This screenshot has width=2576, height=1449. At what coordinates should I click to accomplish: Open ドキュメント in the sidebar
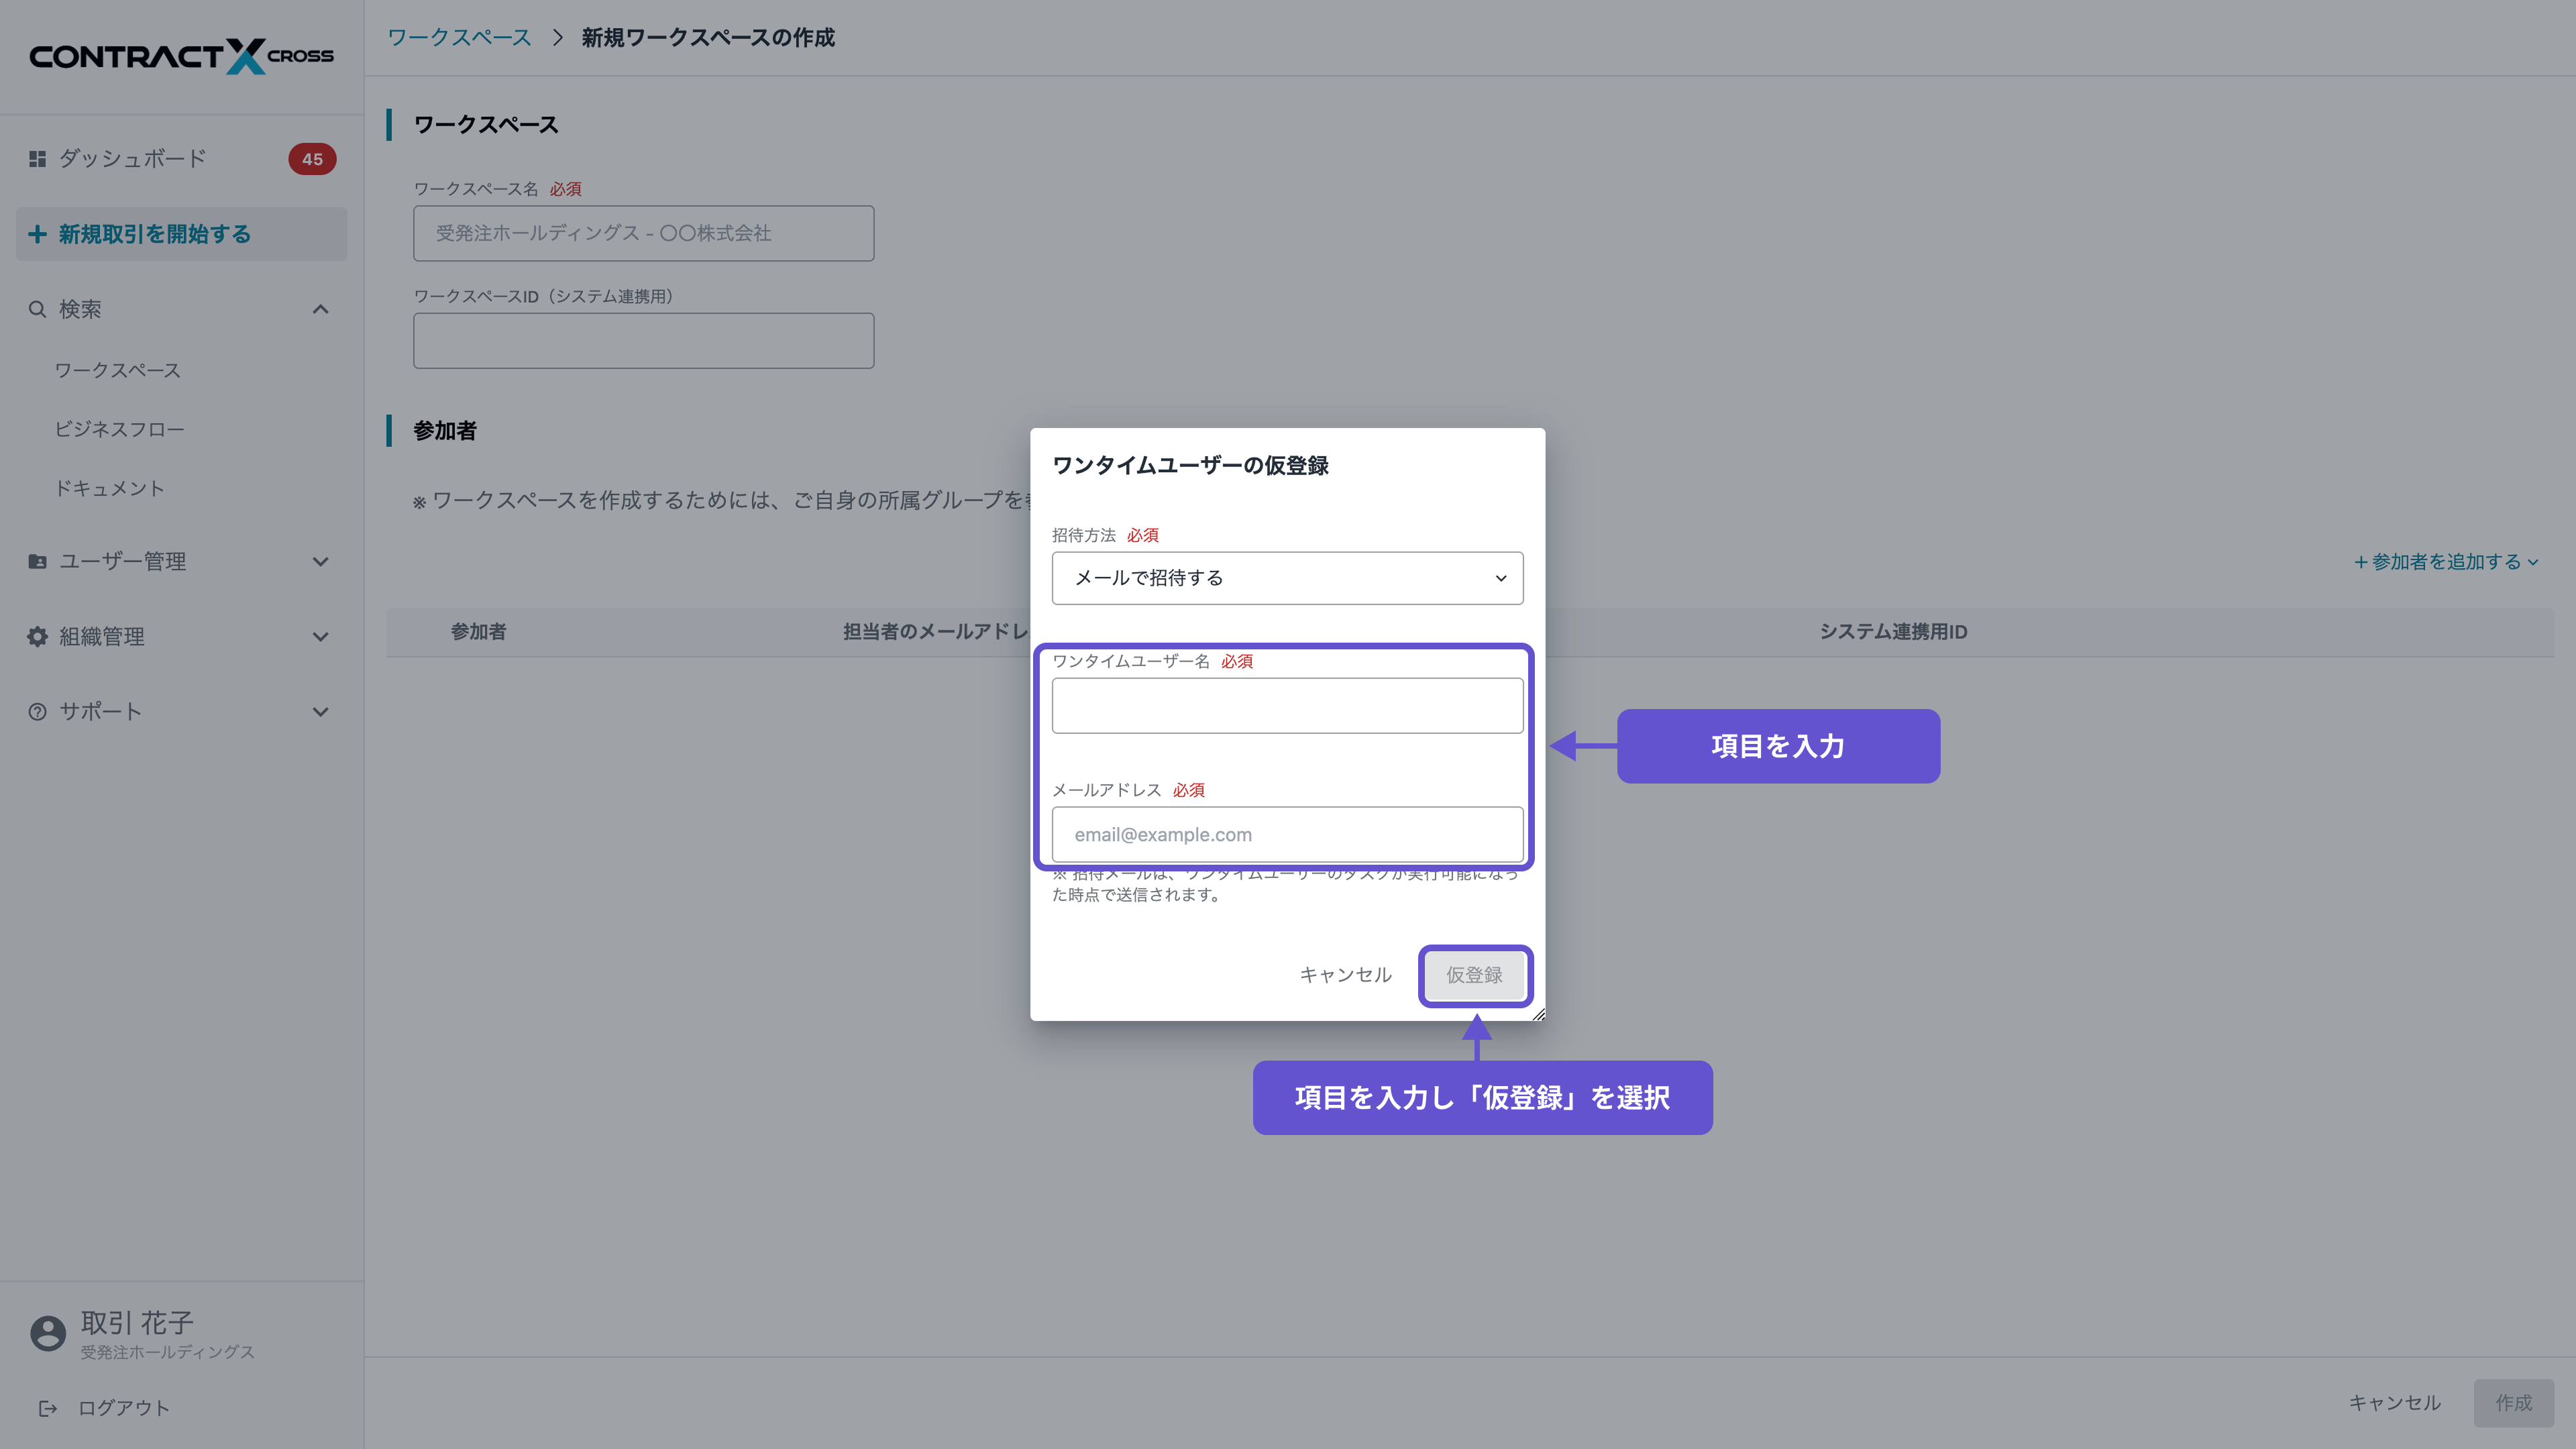109,488
